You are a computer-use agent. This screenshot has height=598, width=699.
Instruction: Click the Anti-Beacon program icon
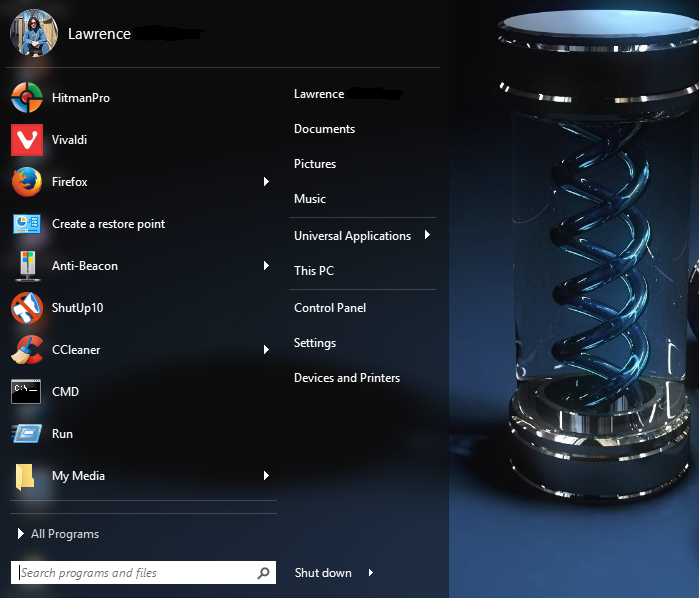pos(28,266)
